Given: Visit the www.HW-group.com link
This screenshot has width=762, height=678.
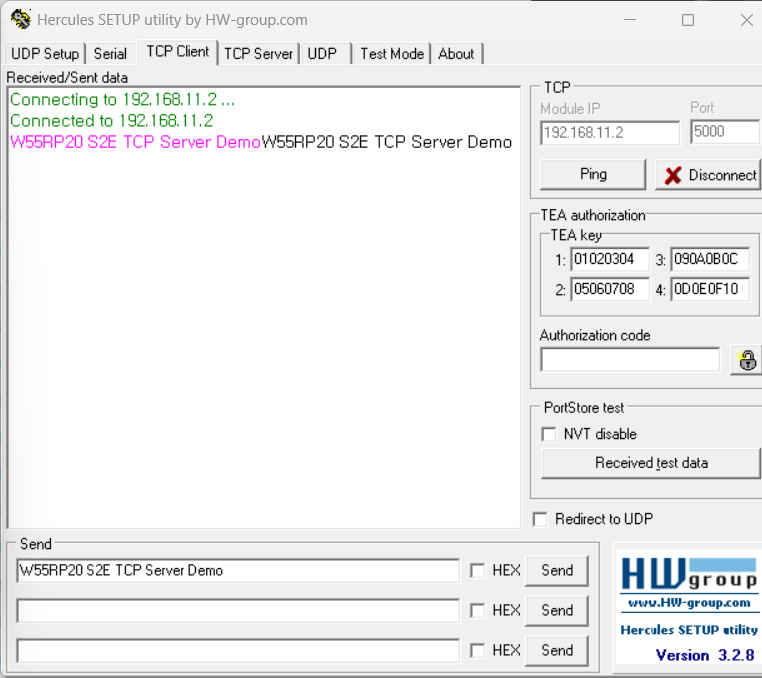Looking at the screenshot, I should click(x=687, y=603).
